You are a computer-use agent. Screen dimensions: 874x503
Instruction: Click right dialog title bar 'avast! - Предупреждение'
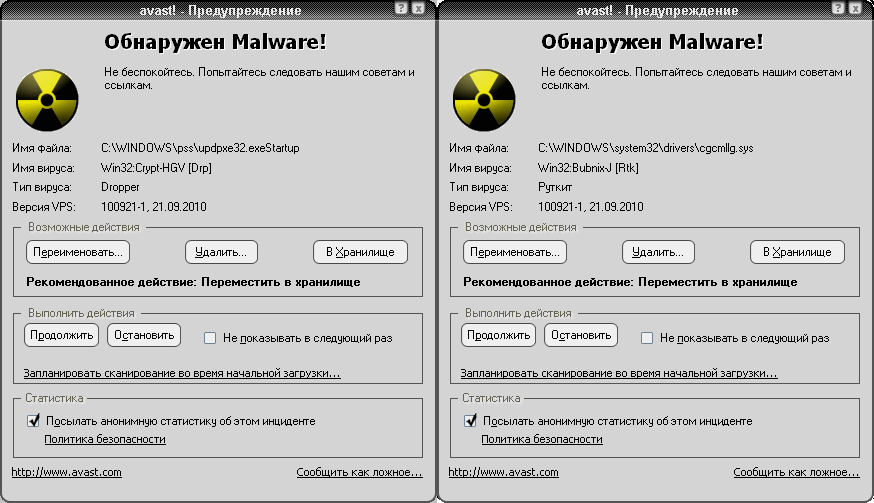point(657,10)
